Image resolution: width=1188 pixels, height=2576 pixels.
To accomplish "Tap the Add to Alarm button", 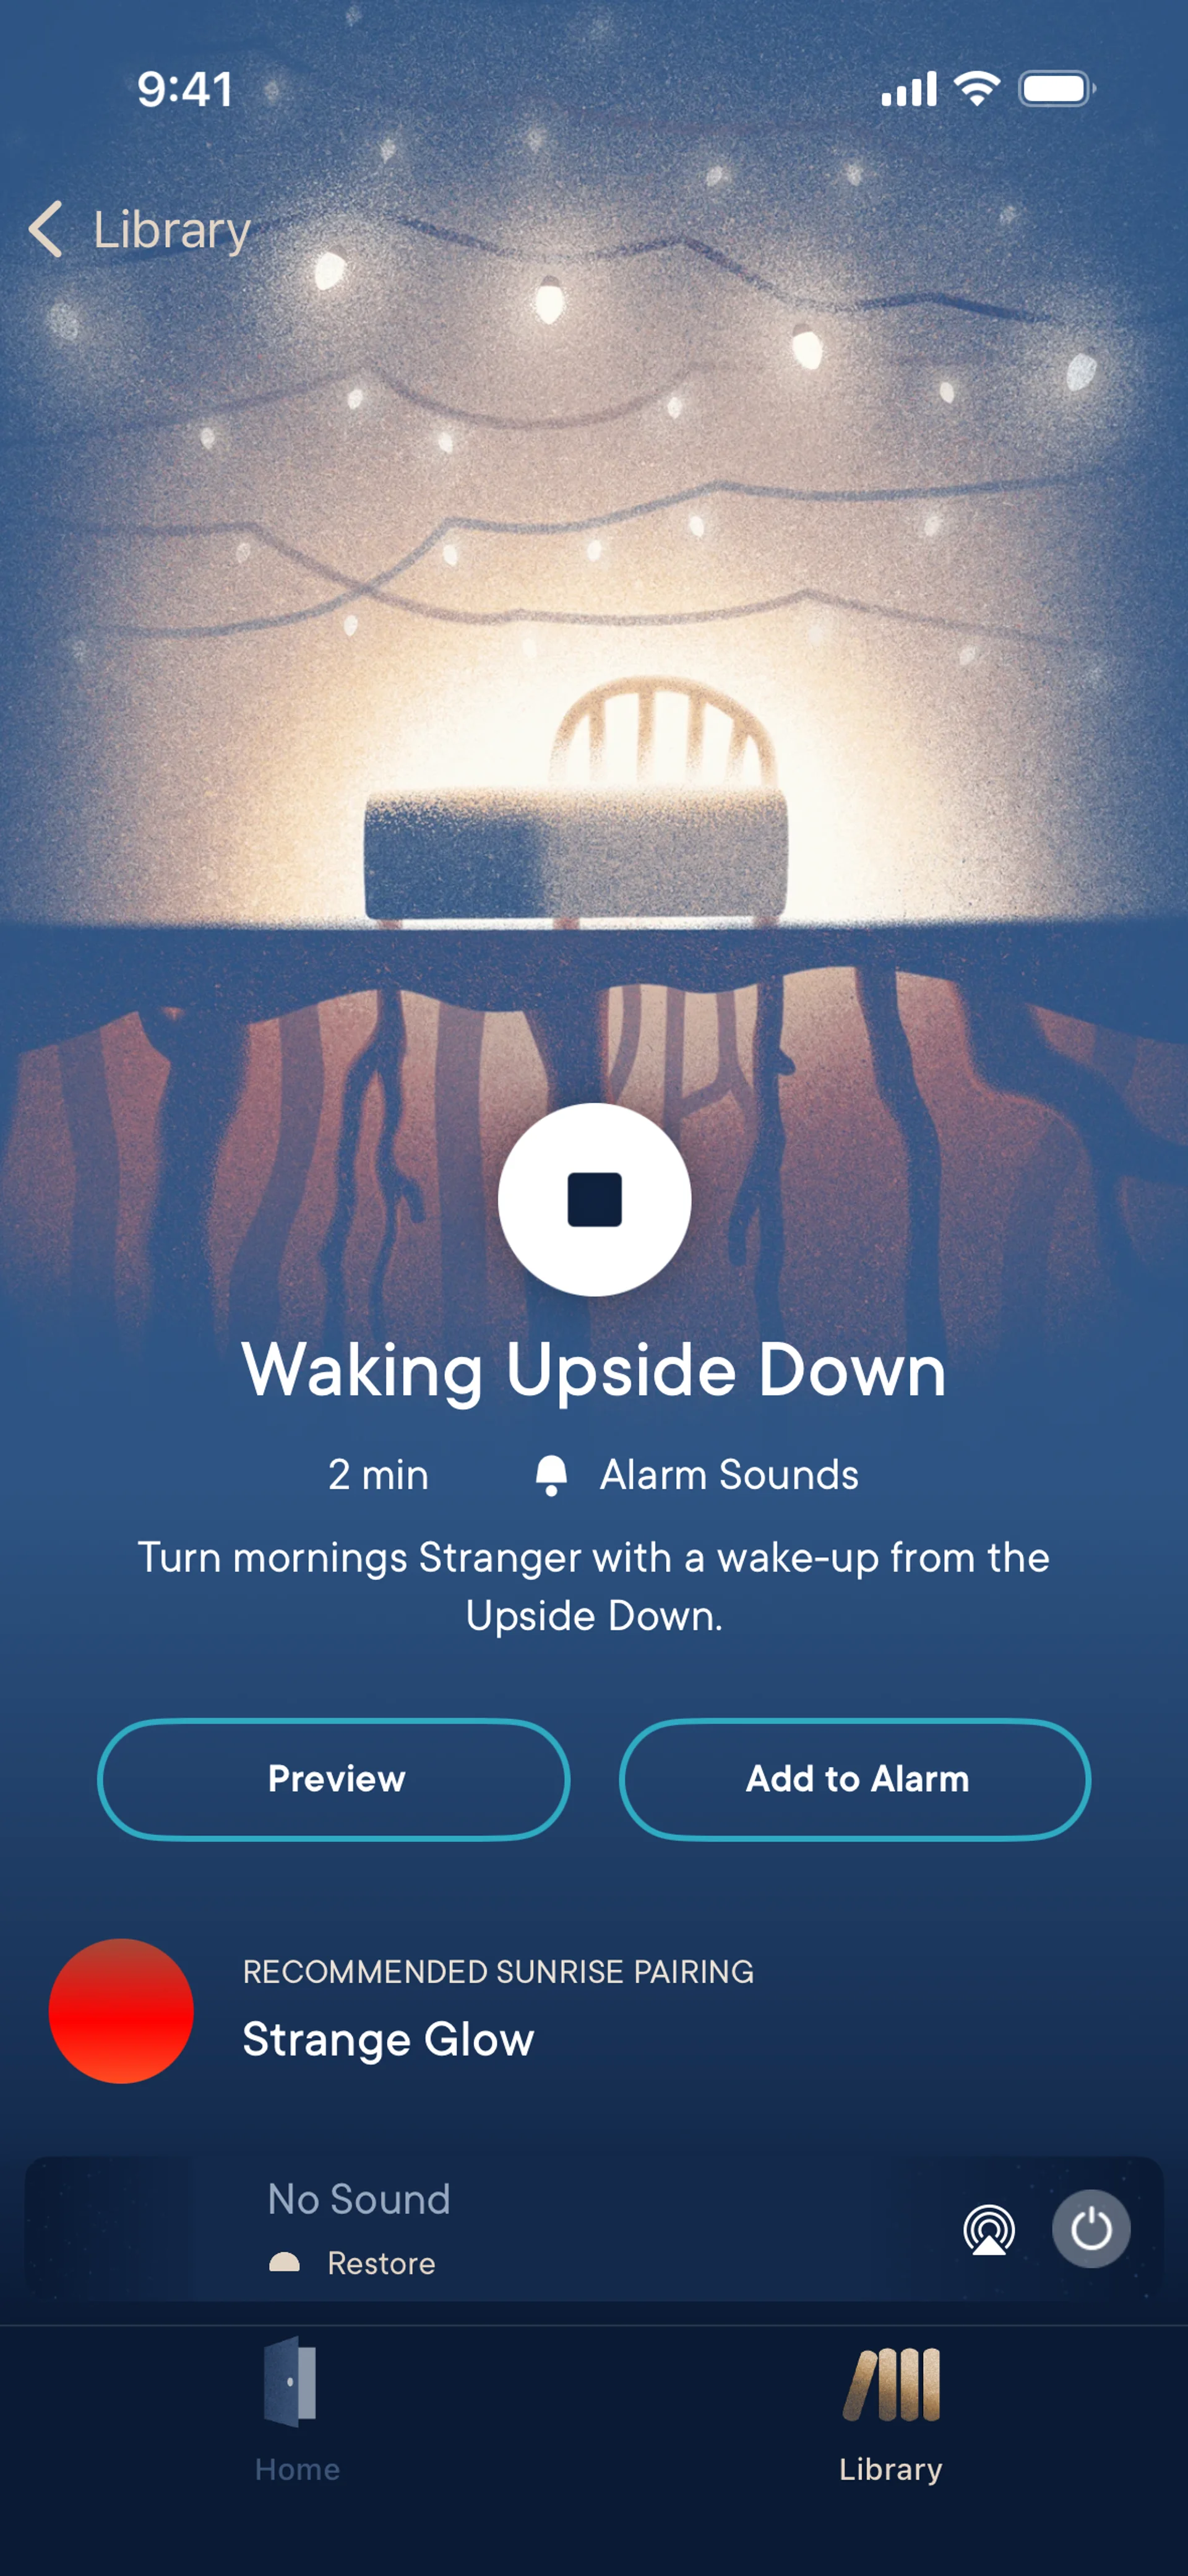I will pos(855,1779).
